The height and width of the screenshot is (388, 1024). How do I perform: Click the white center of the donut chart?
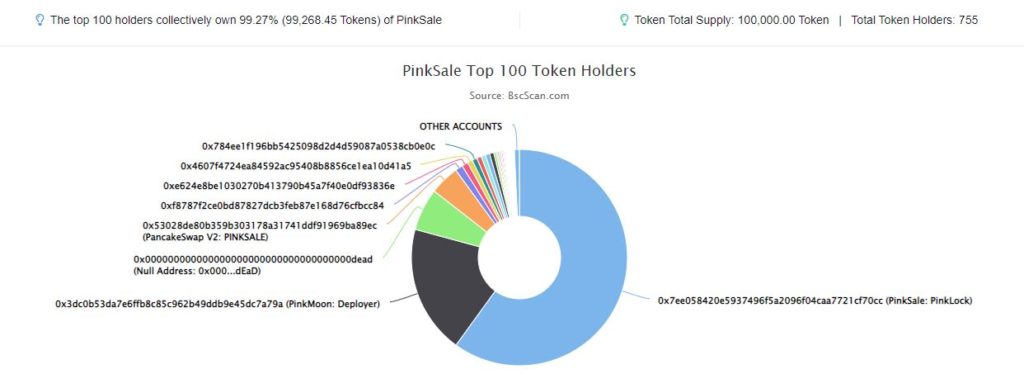(519, 257)
